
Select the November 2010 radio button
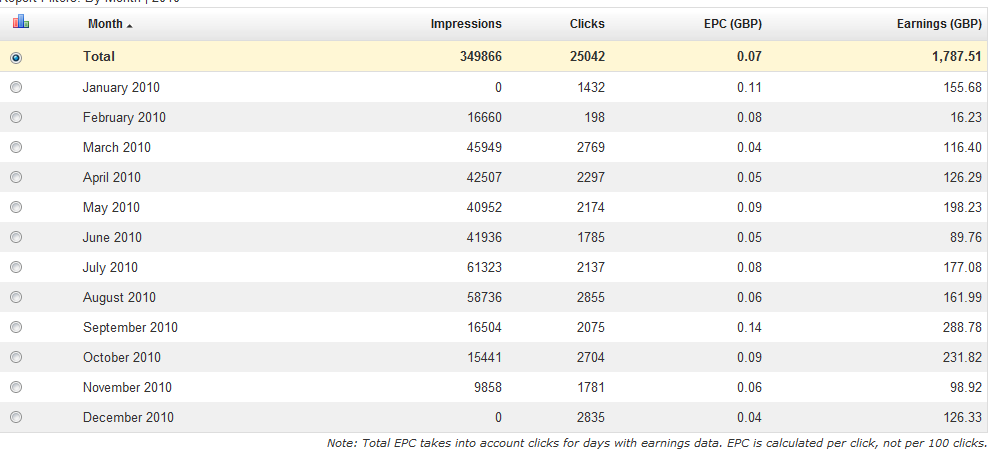pyautogui.click(x=16, y=387)
